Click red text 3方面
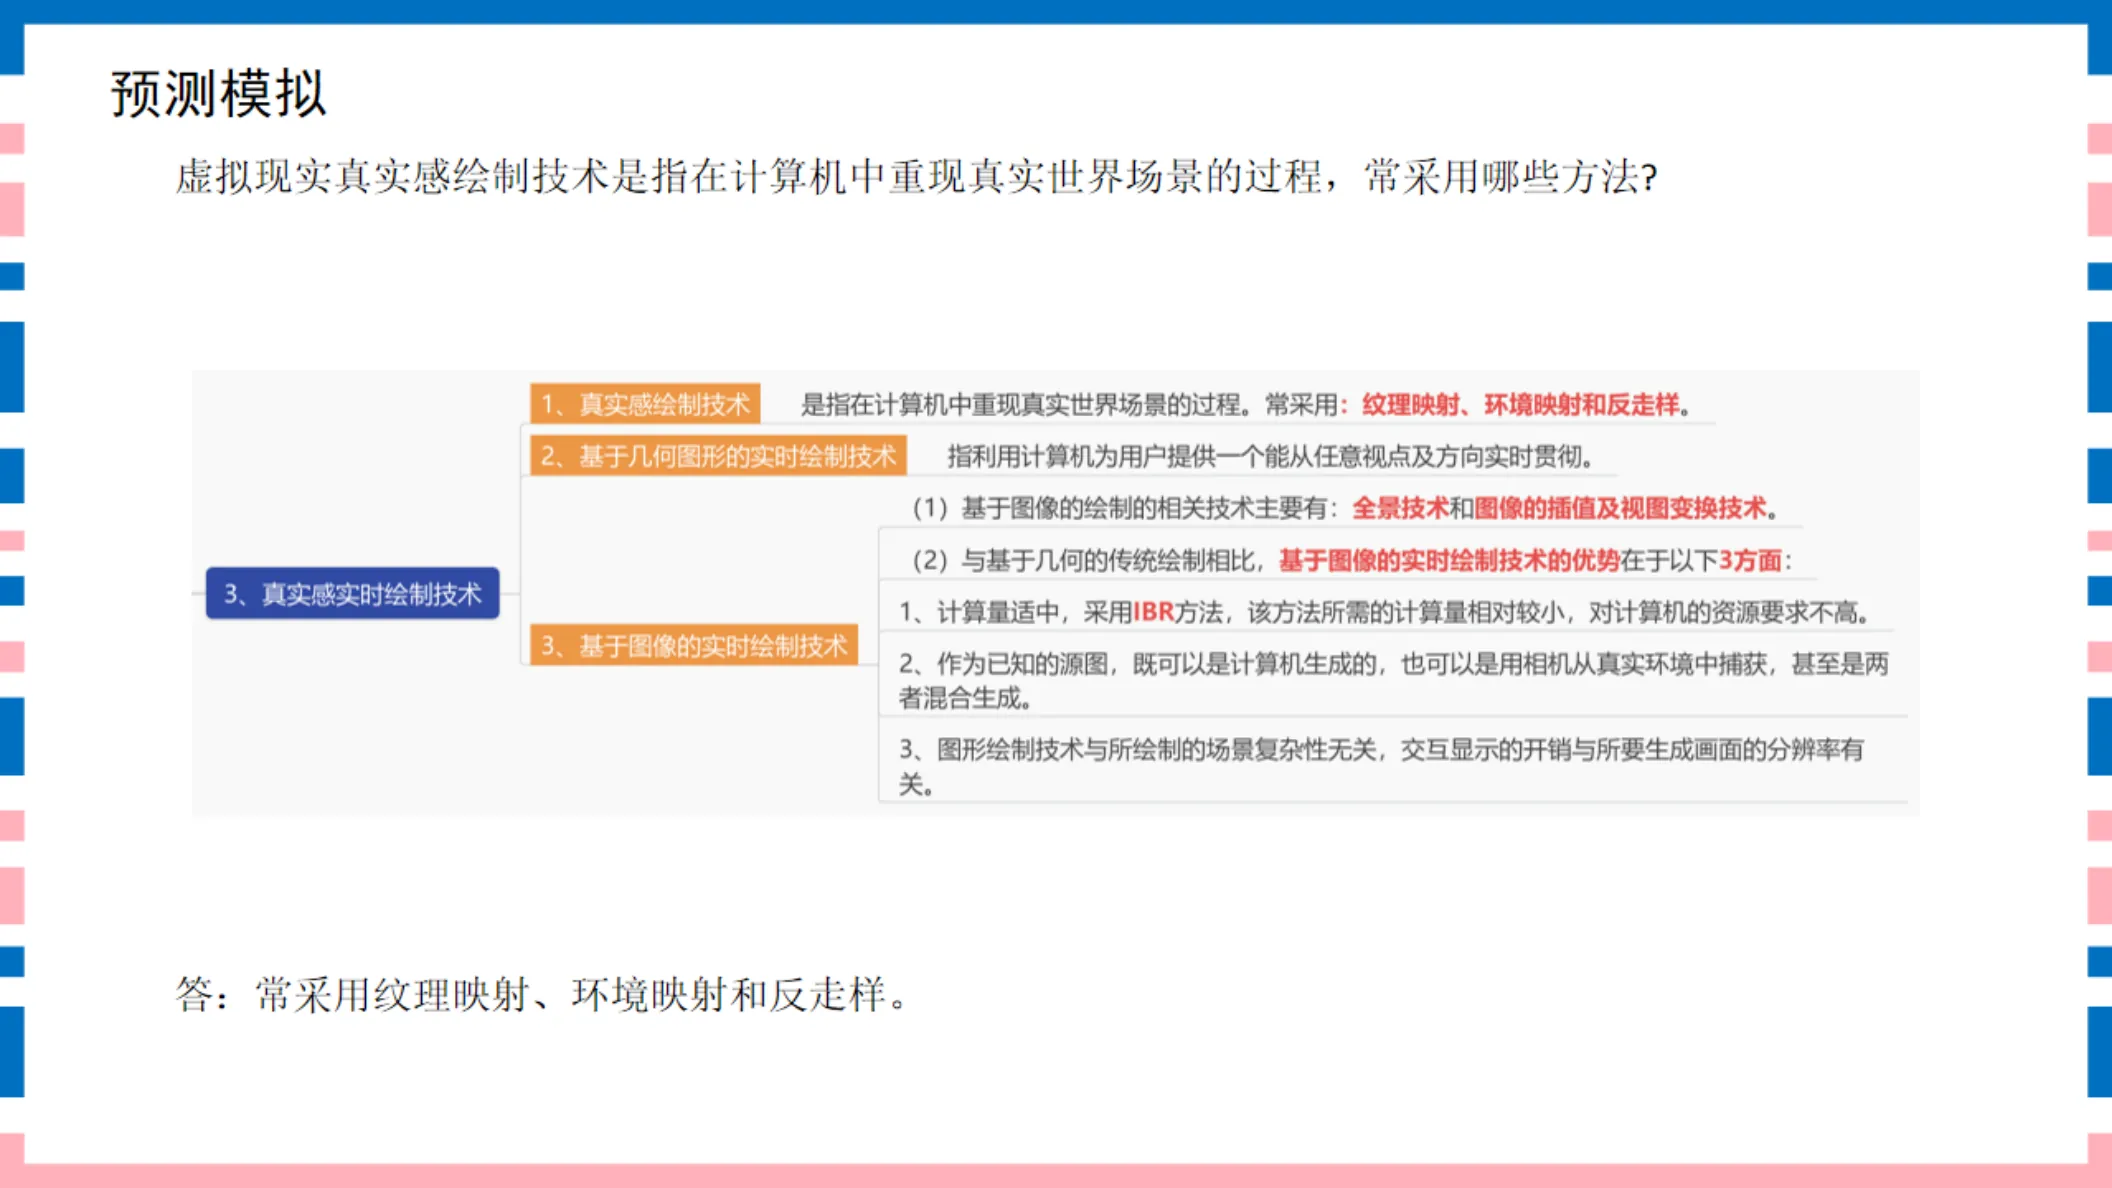This screenshot has width=2112, height=1188. pos(1750,560)
